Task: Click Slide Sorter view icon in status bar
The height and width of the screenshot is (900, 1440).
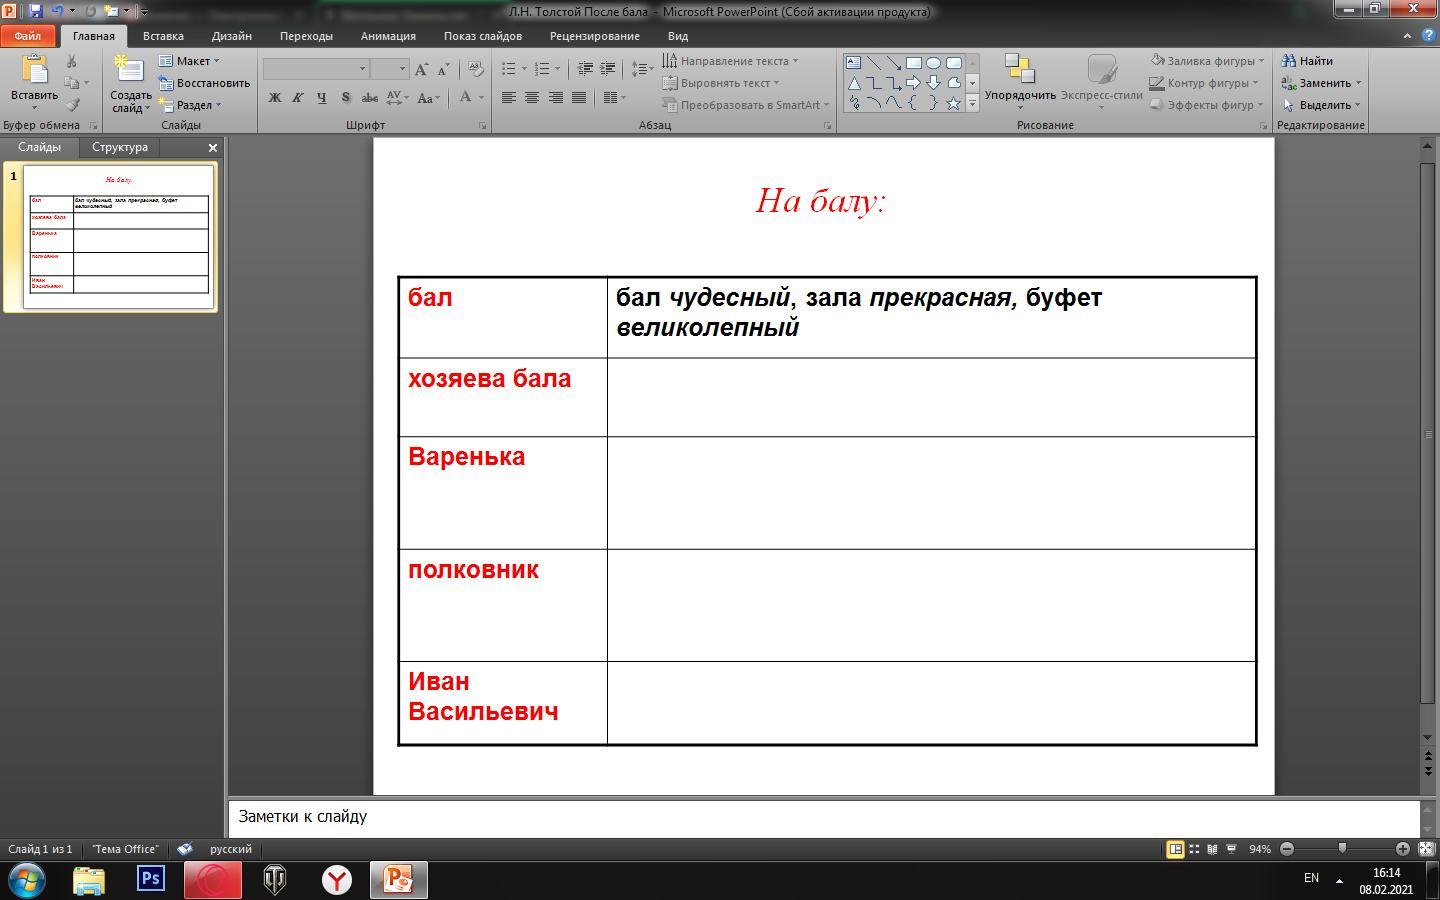Action: 1194,849
